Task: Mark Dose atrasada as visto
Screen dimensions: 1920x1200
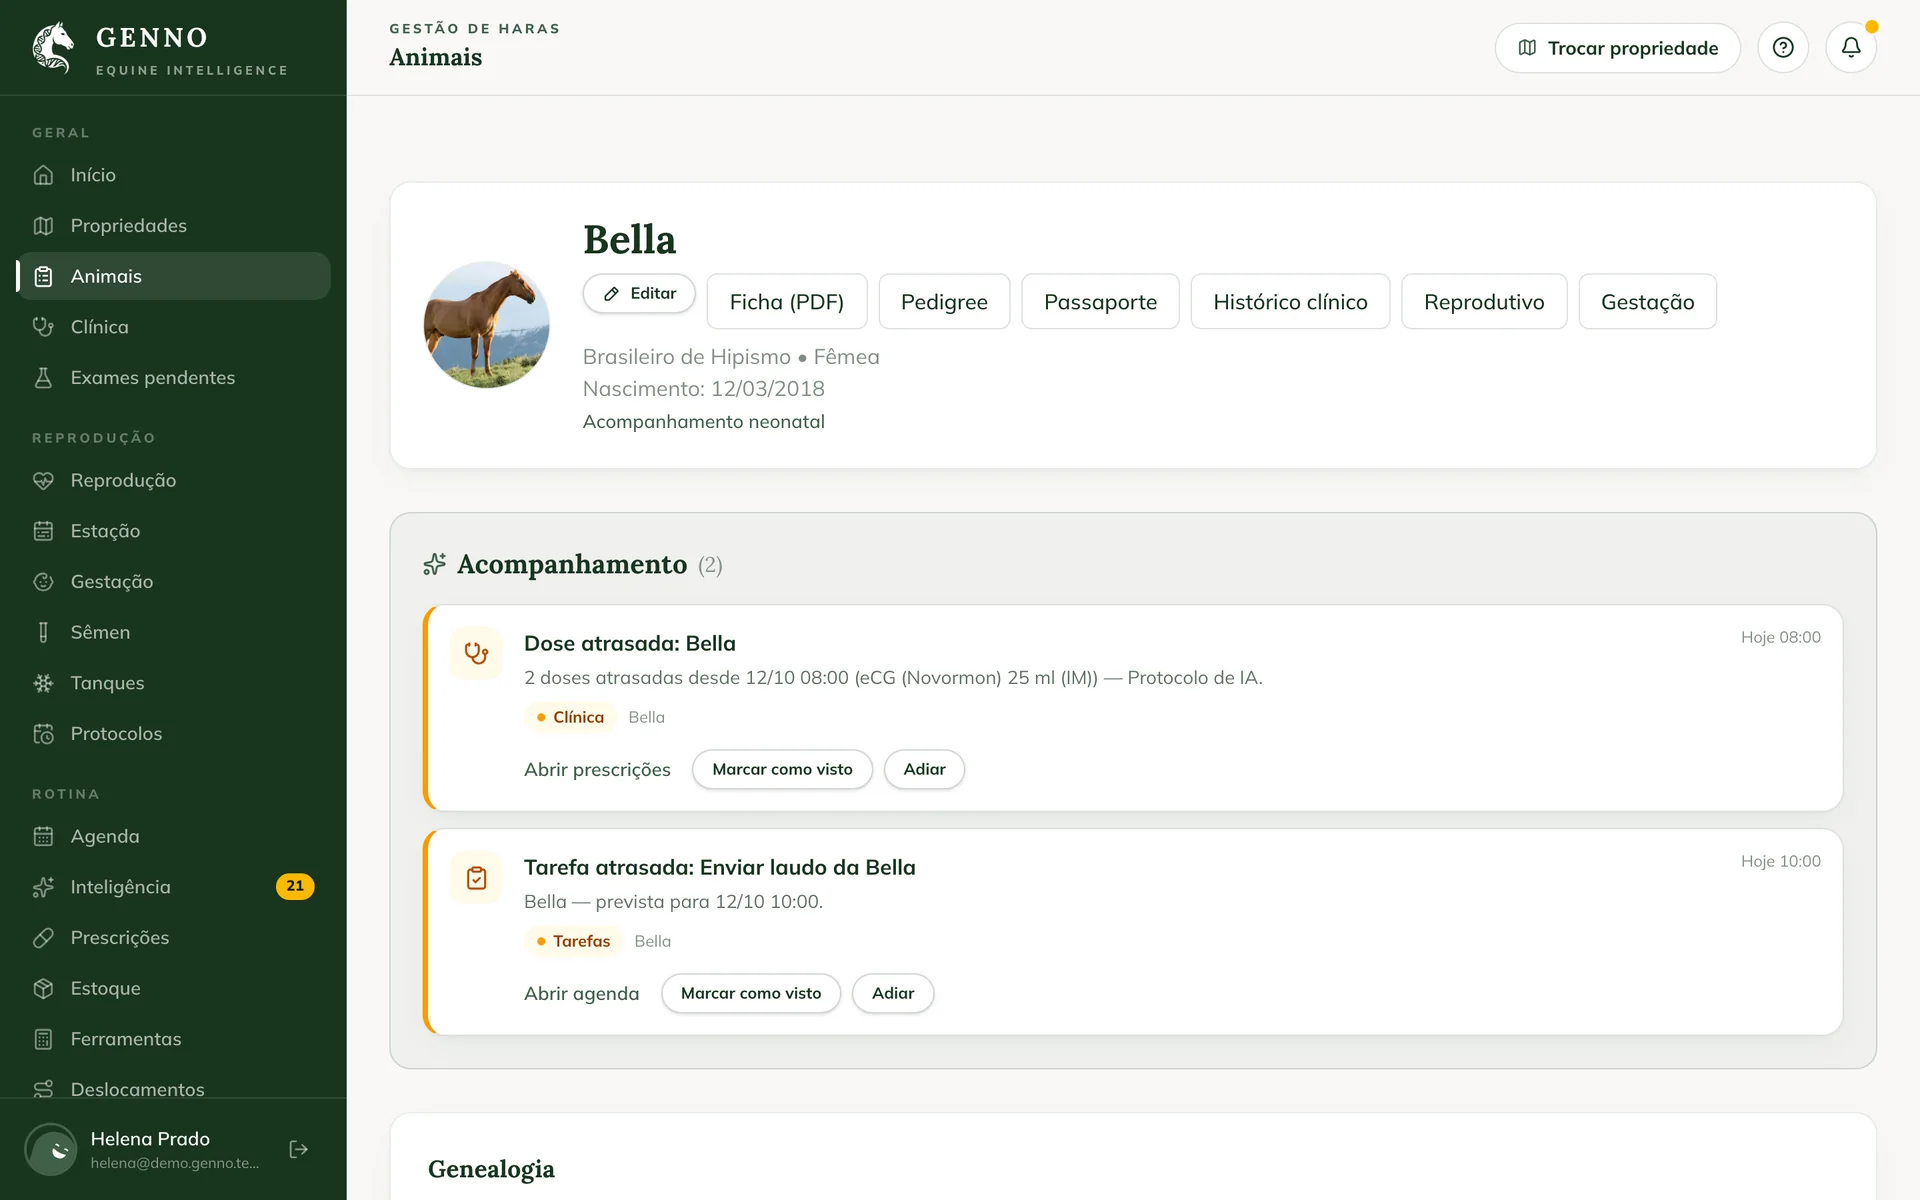Action: point(782,770)
